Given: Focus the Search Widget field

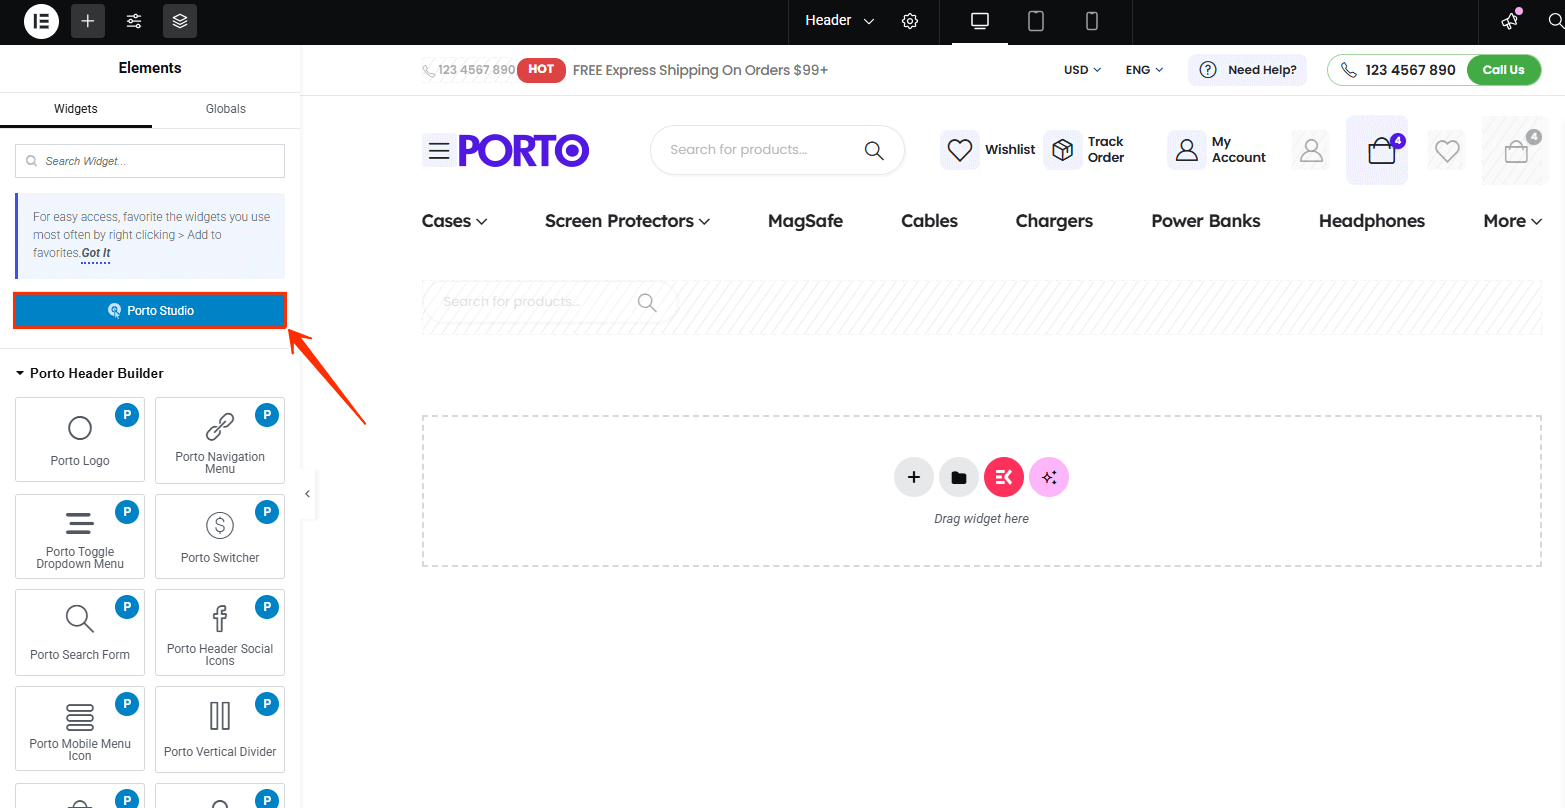Looking at the screenshot, I should (x=150, y=161).
